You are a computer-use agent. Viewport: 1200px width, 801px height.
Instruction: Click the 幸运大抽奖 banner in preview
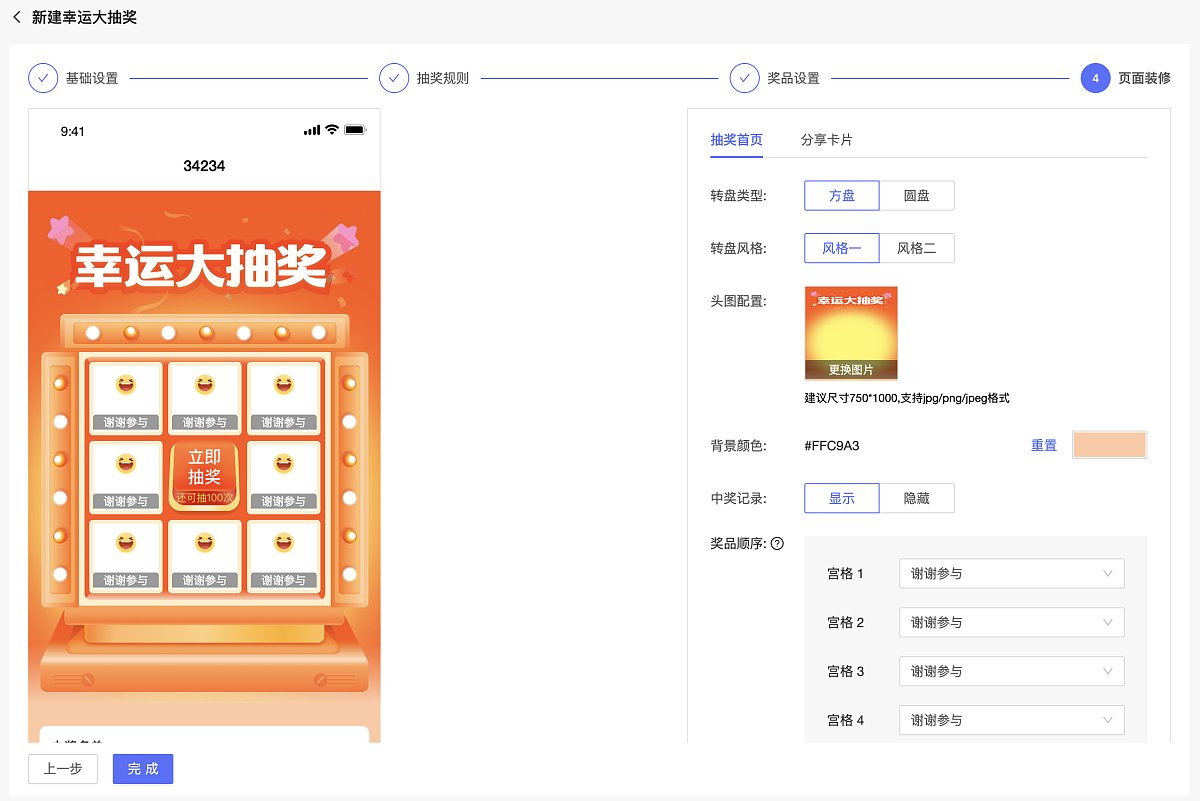pyautogui.click(x=203, y=265)
